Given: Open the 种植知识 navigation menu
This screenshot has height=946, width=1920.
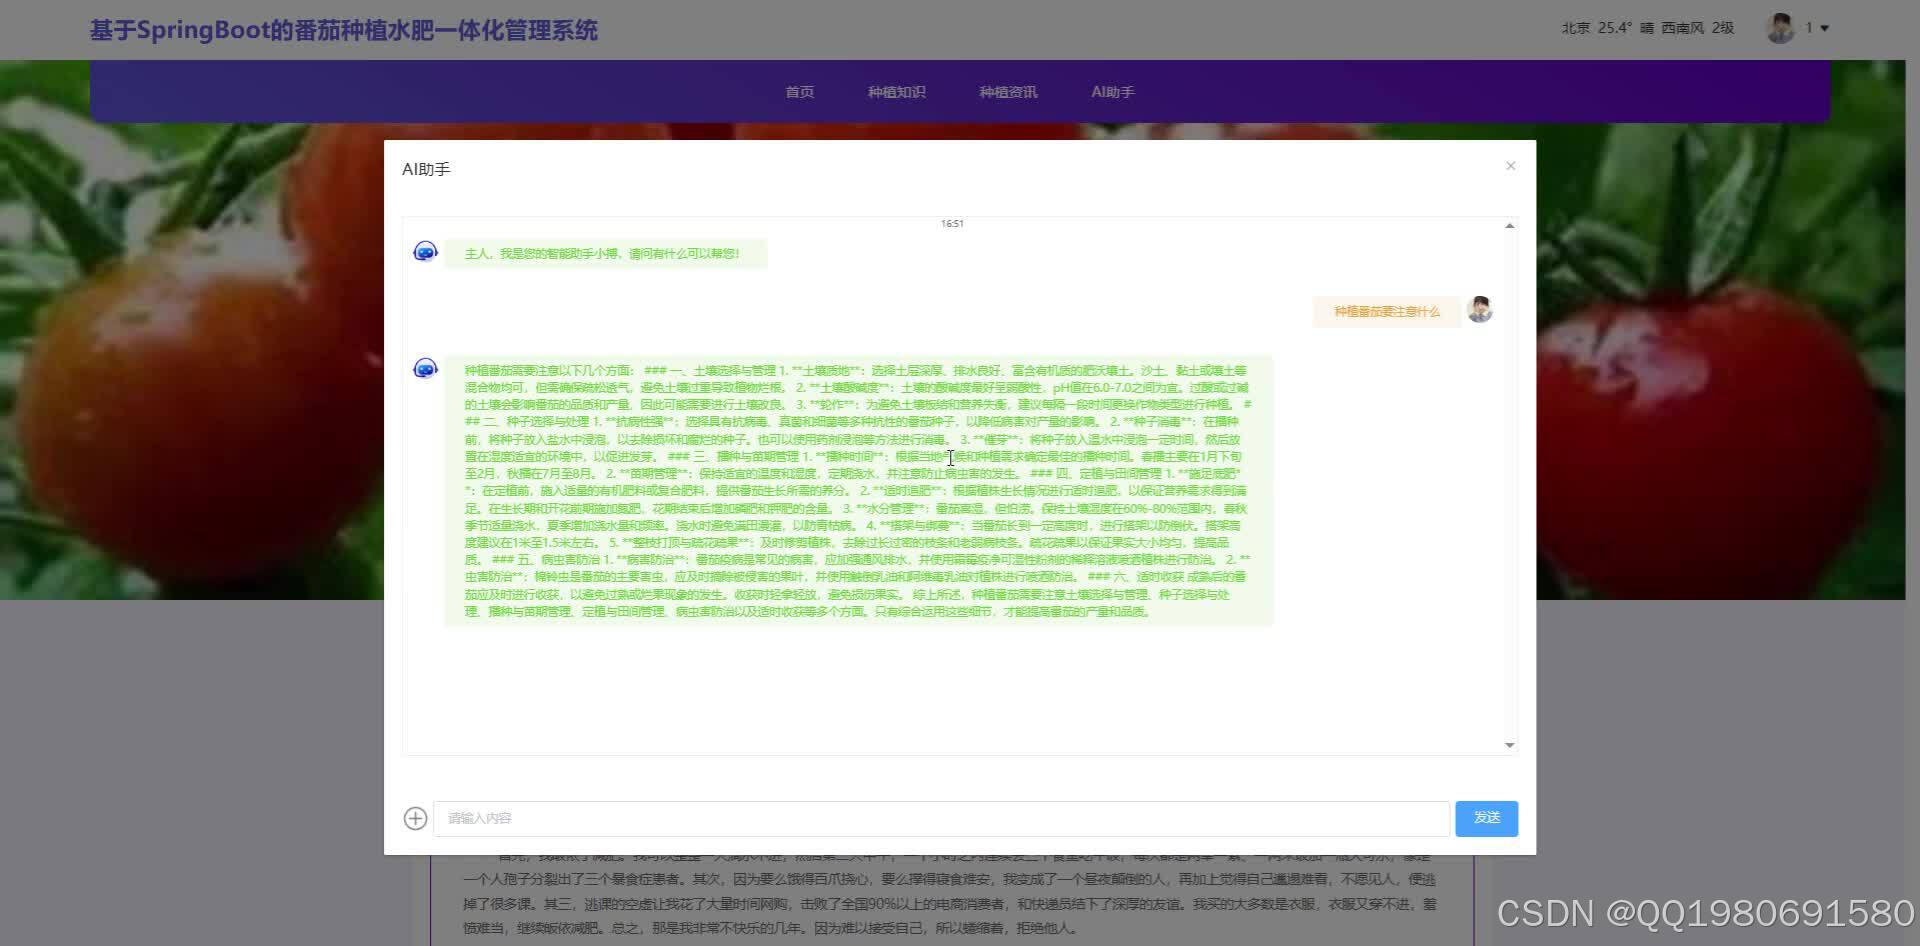Looking at the screenshot, I should pyautogui.click(x=896, y=91).
